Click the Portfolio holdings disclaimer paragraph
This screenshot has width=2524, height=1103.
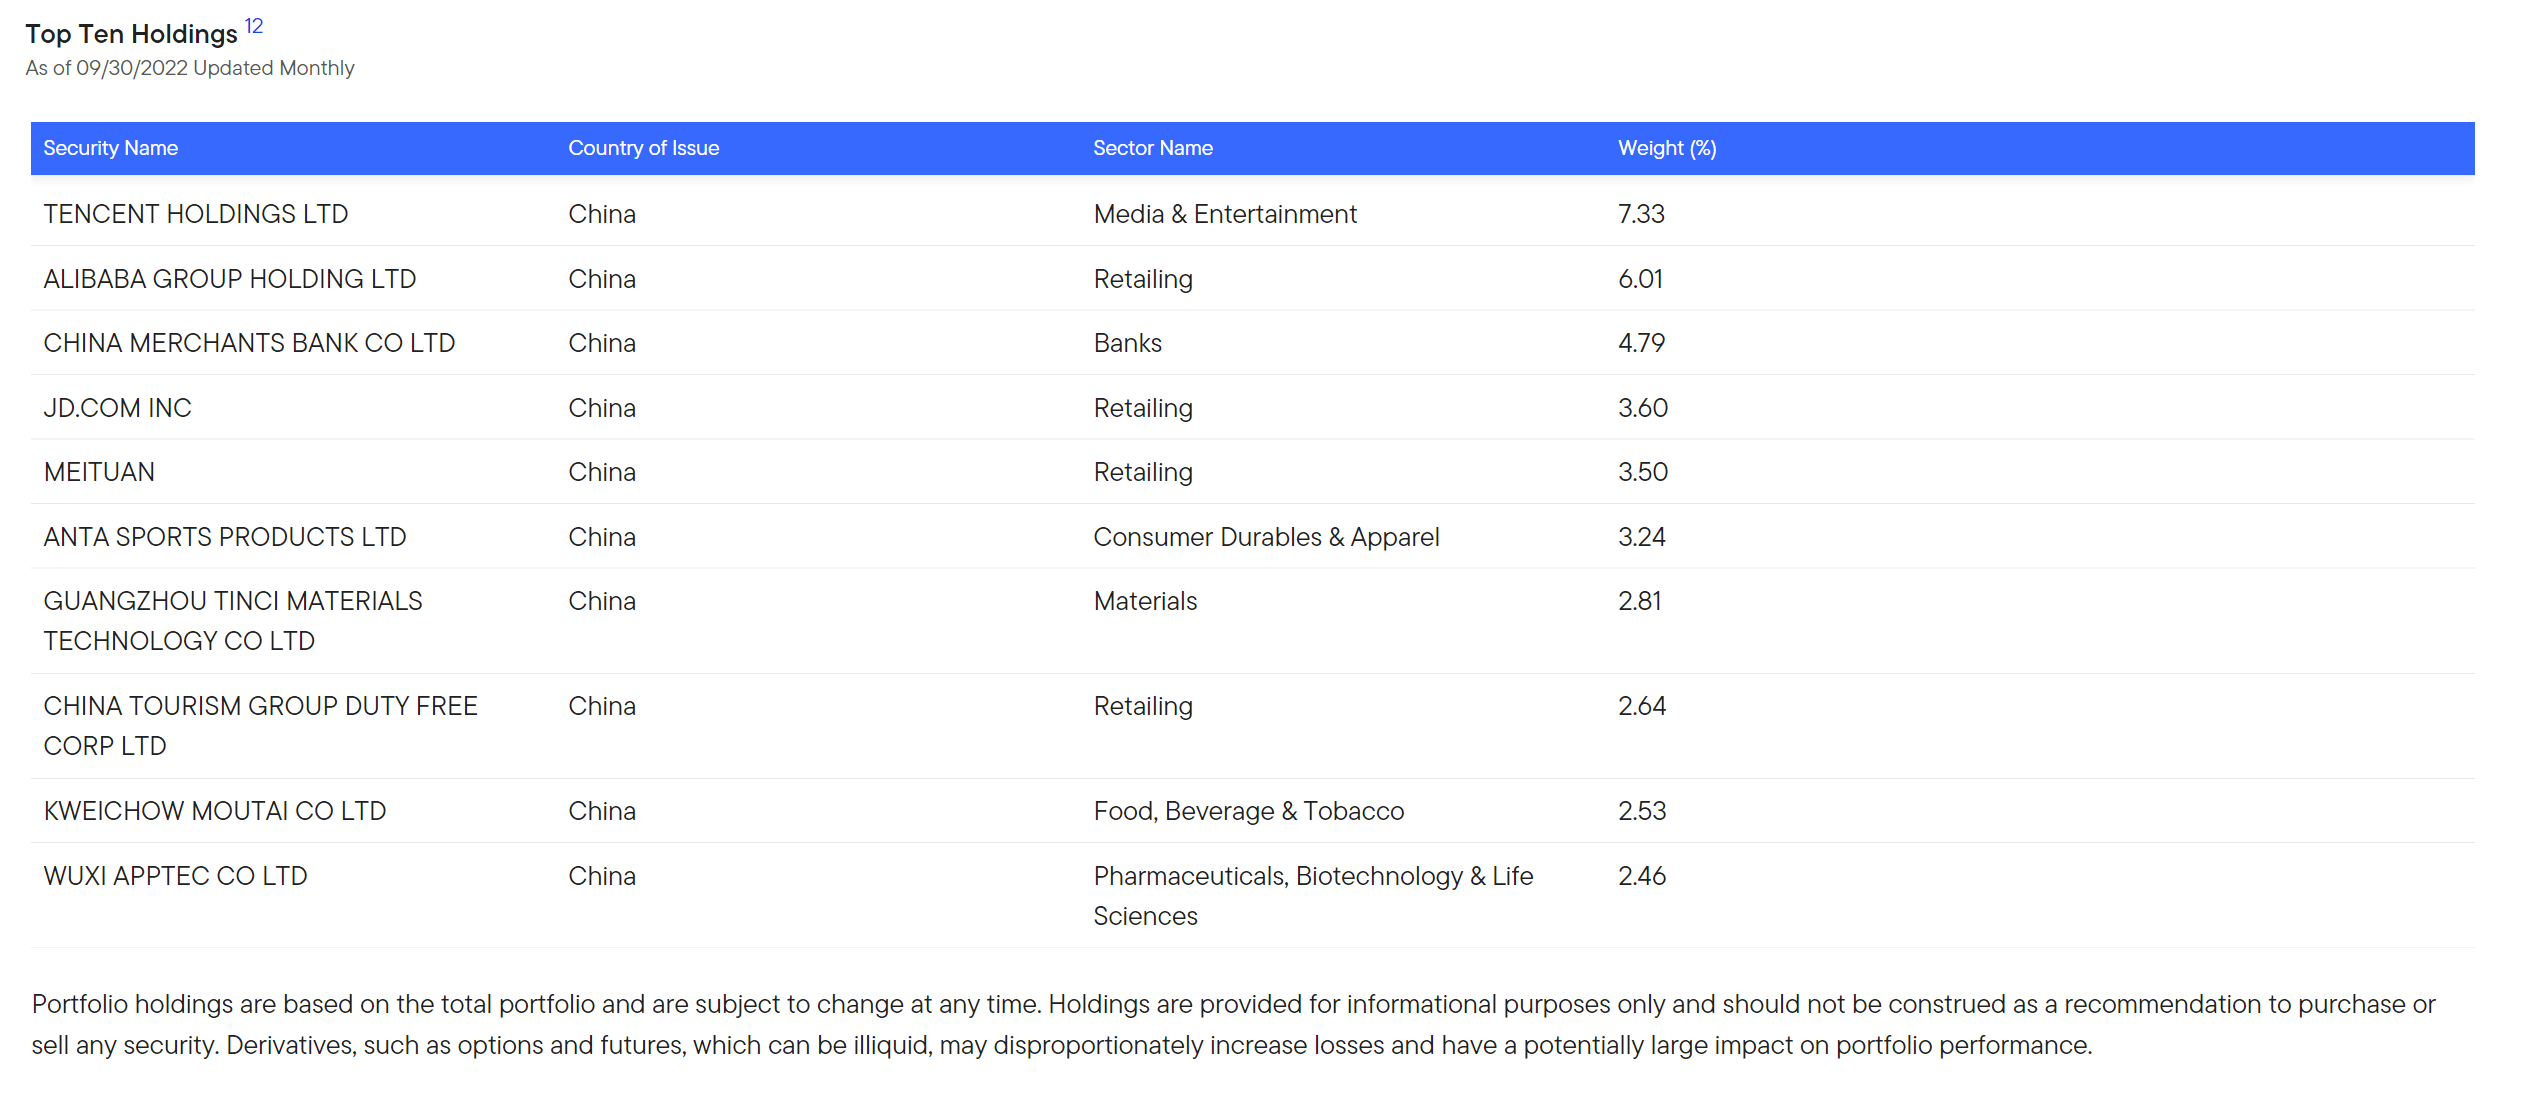point(1234,1025)
